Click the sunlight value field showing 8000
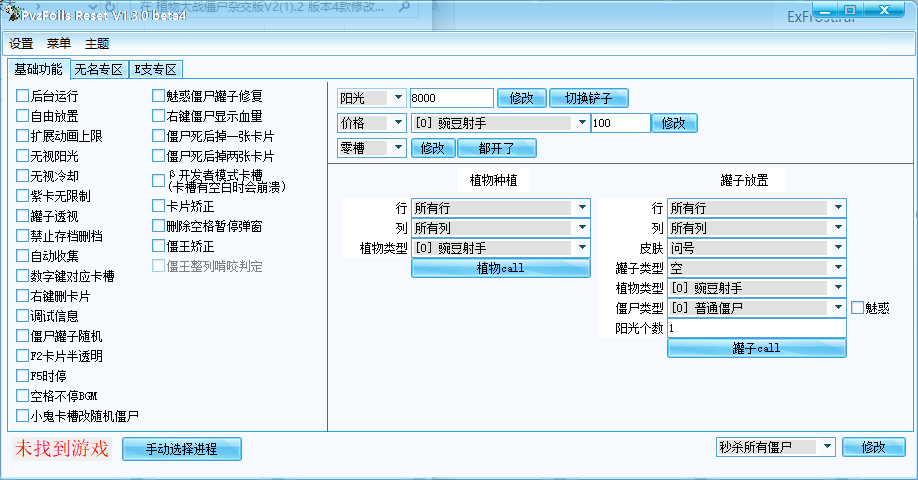 pyautogui.click(x=451, y=98)
